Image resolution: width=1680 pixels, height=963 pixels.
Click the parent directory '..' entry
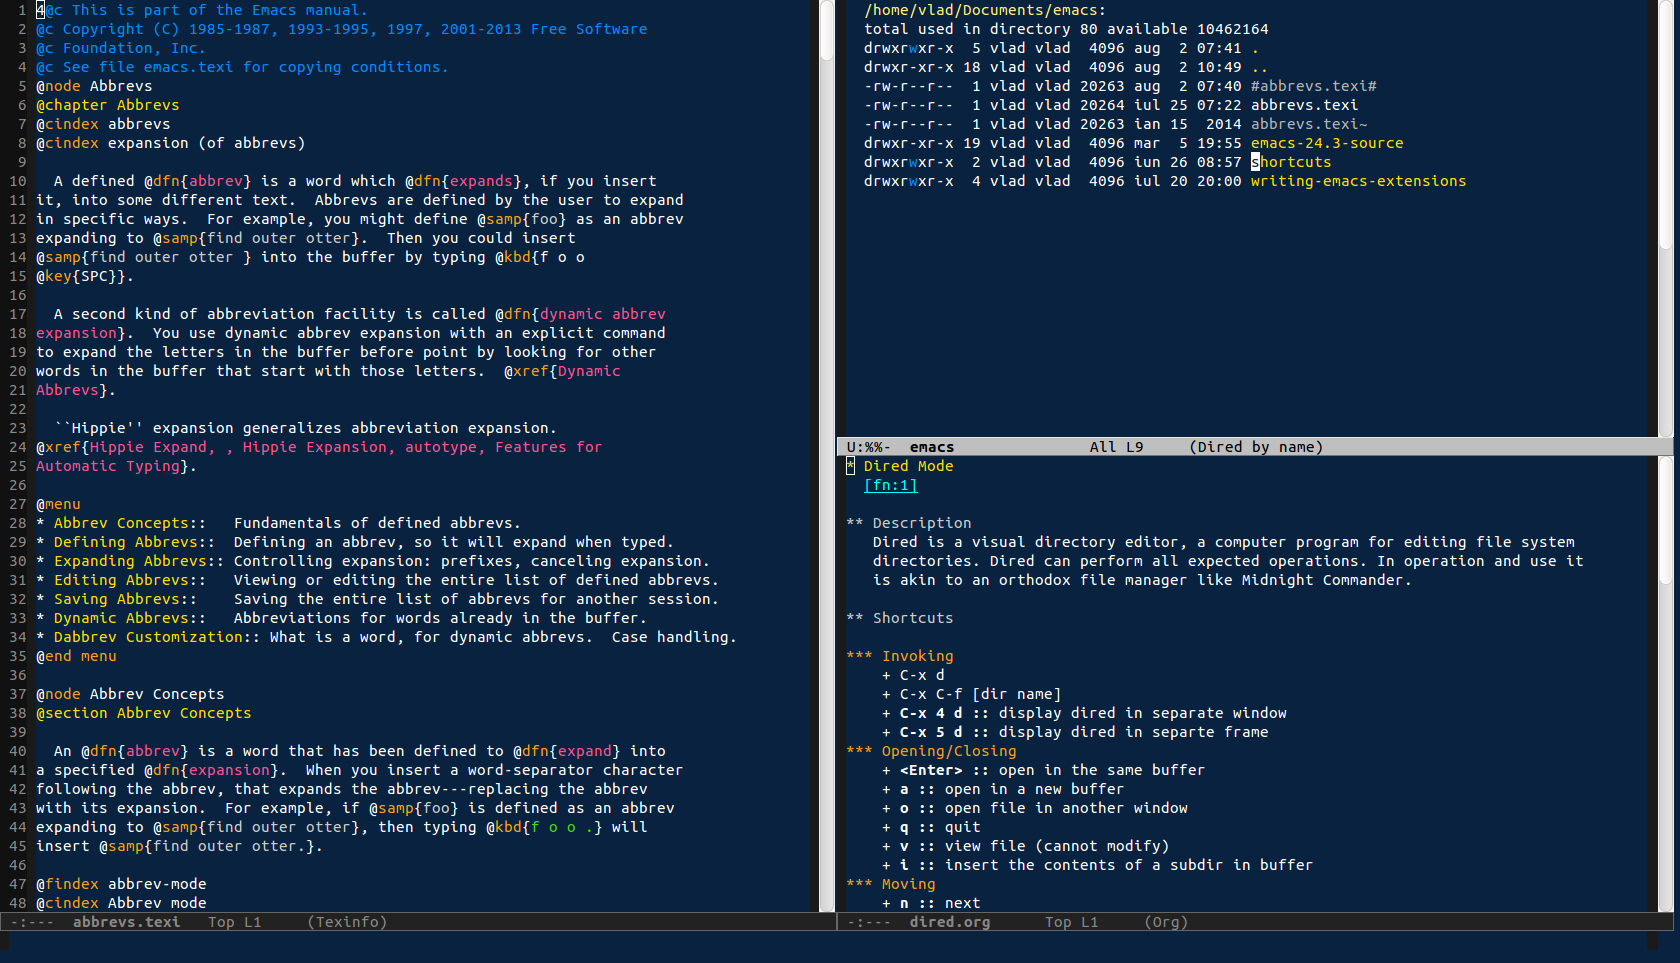click(1260, 67)
